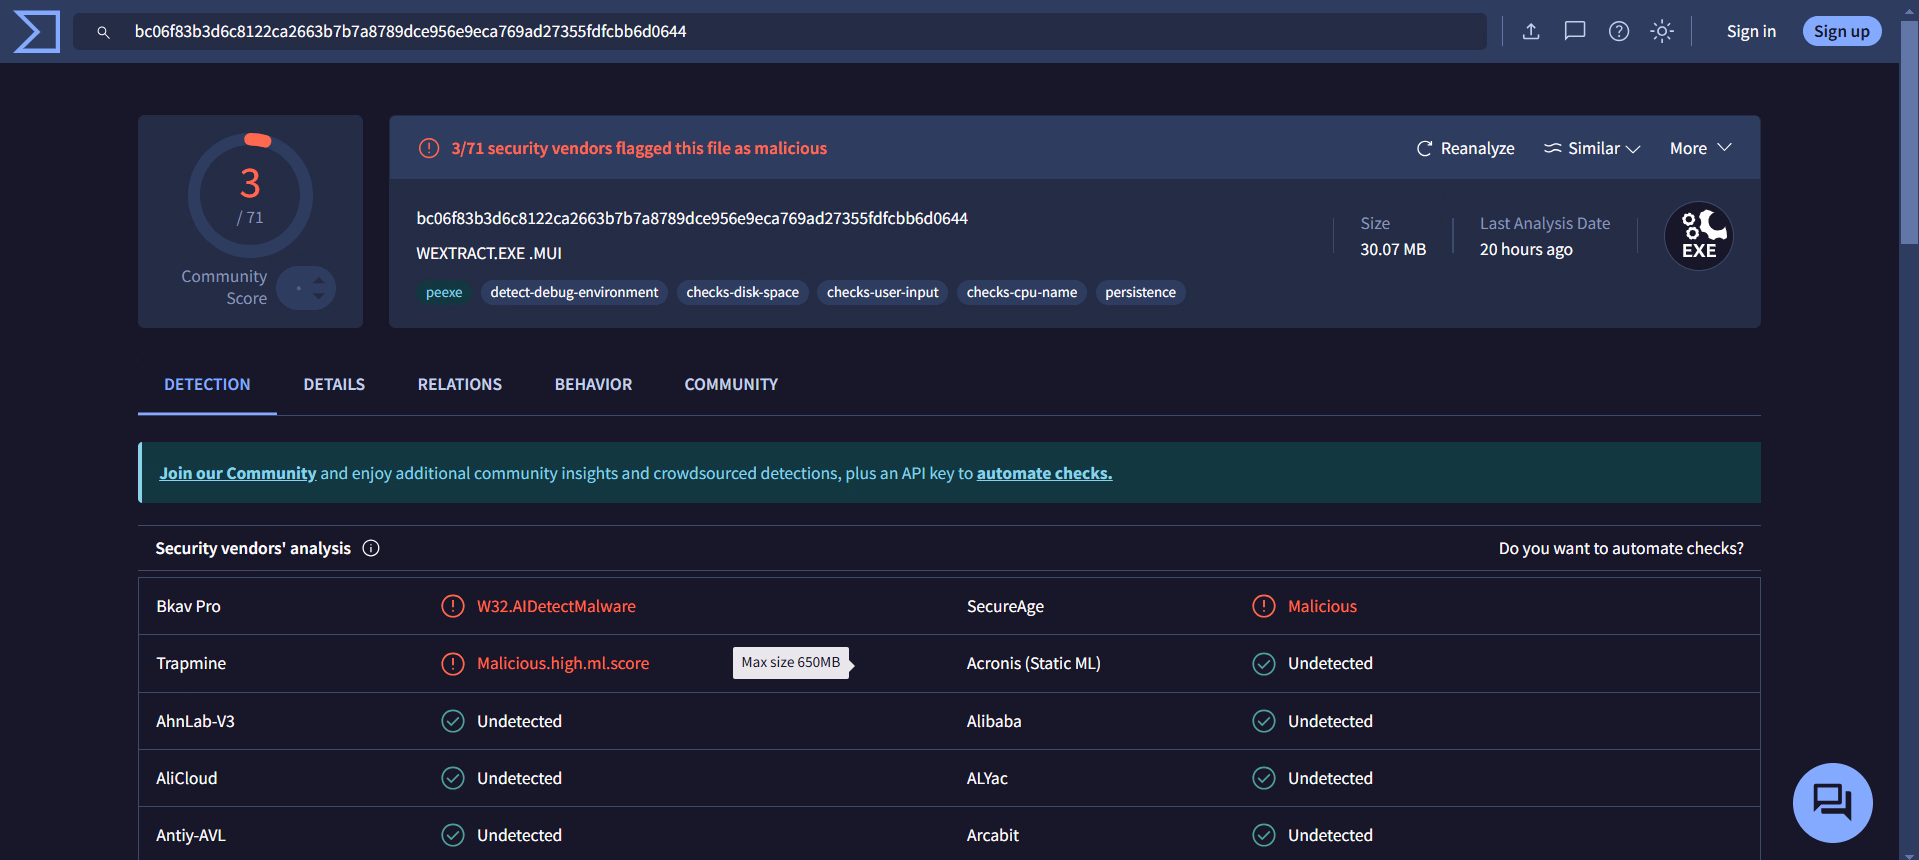1919x860 pixels.
Task: Toggle the light/dark theme sun icon
Action: pyautogui.click(x=1661, y=31)
